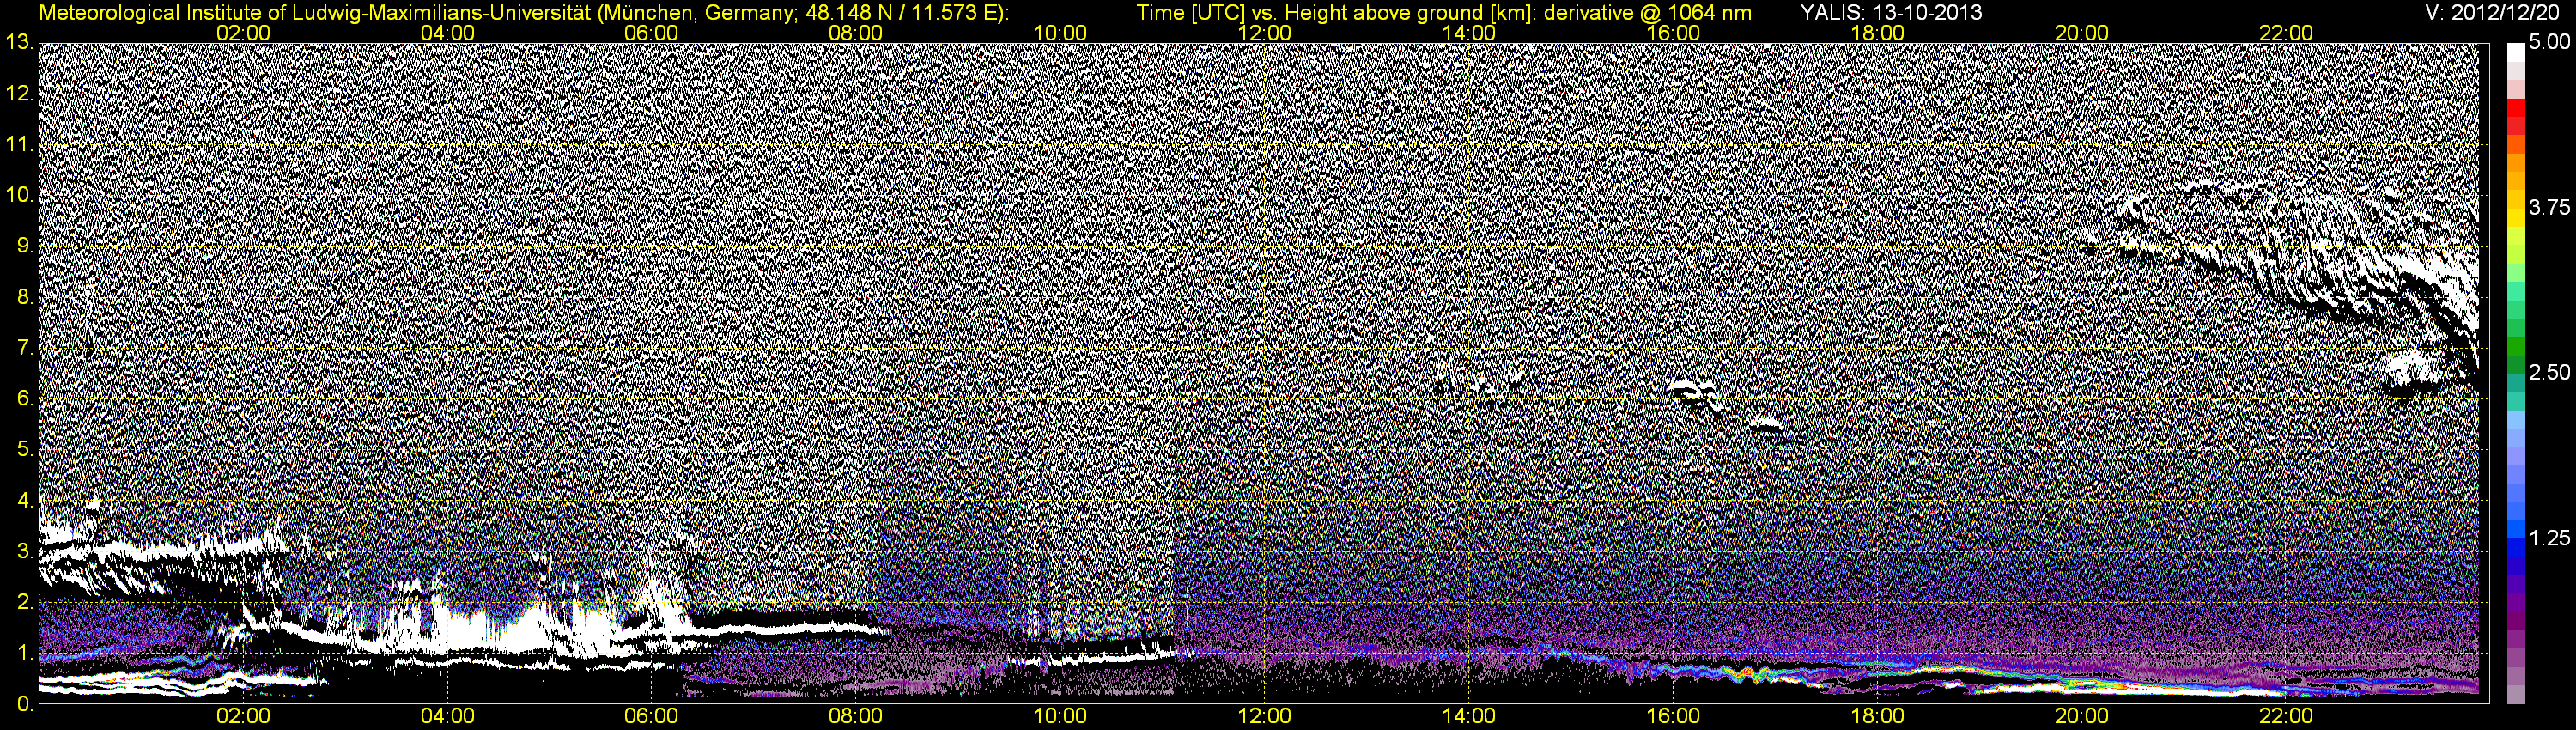The width and height of the screenshot is (2576, 730).
Task: Click 02:00 on the top time axis
Action: pyautogui.click(x=243, y=33)
